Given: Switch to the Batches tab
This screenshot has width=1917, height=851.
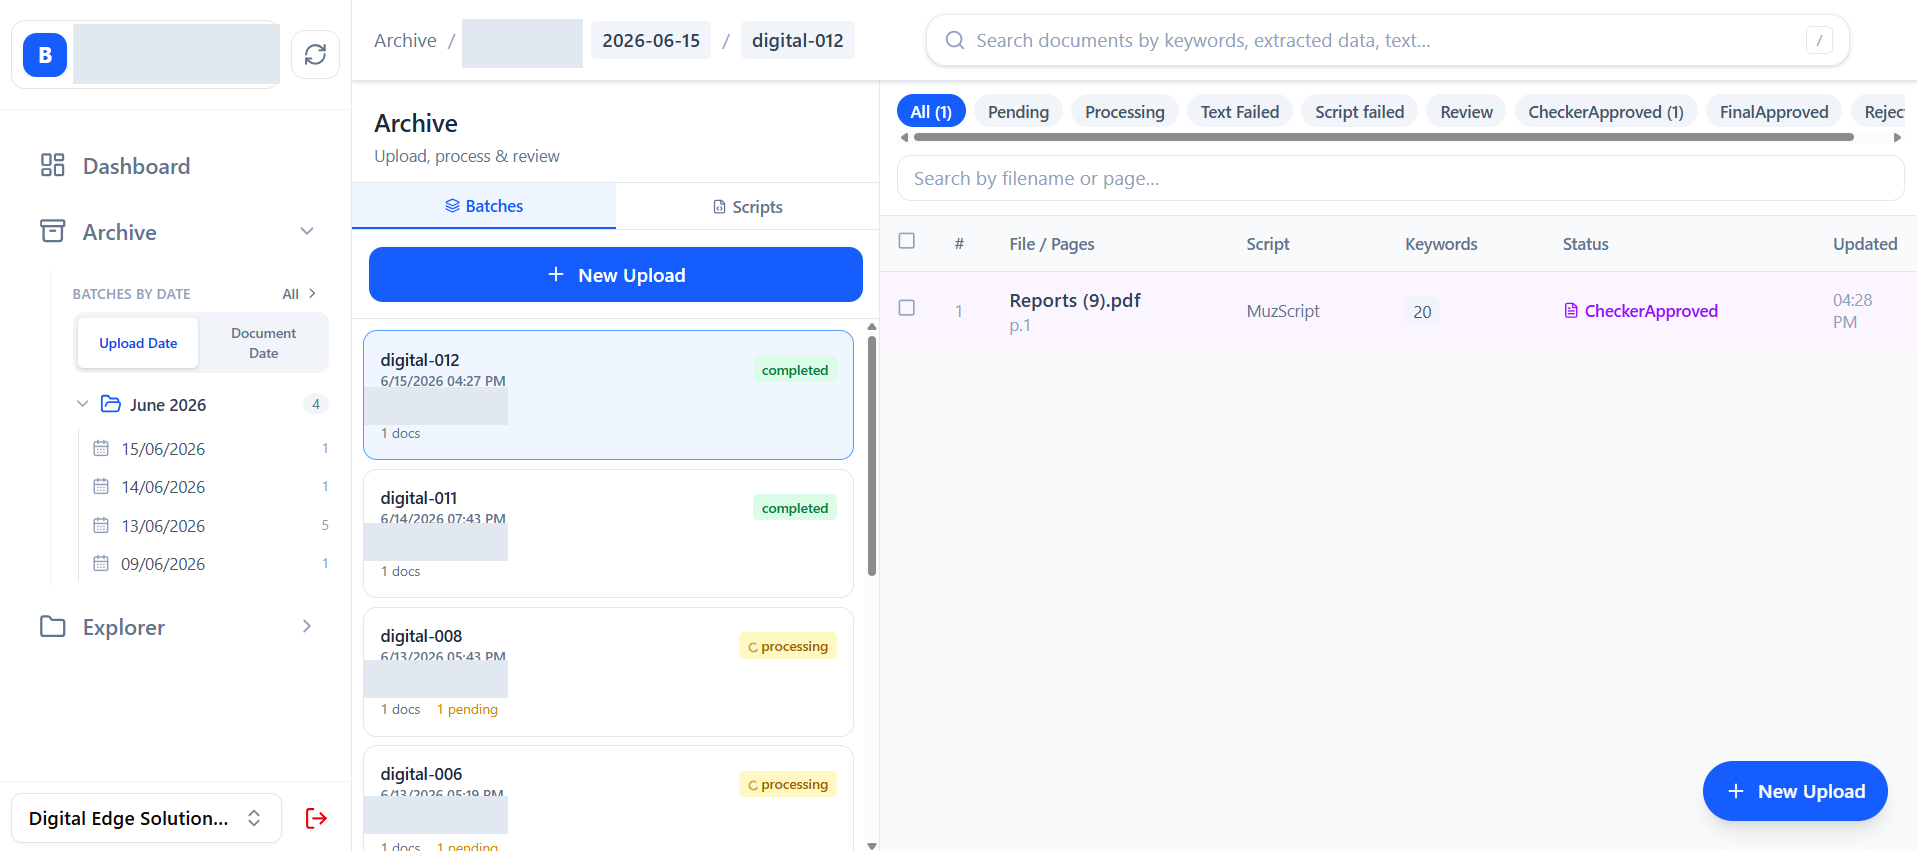Looking at the screenshot, I should 484,205.
